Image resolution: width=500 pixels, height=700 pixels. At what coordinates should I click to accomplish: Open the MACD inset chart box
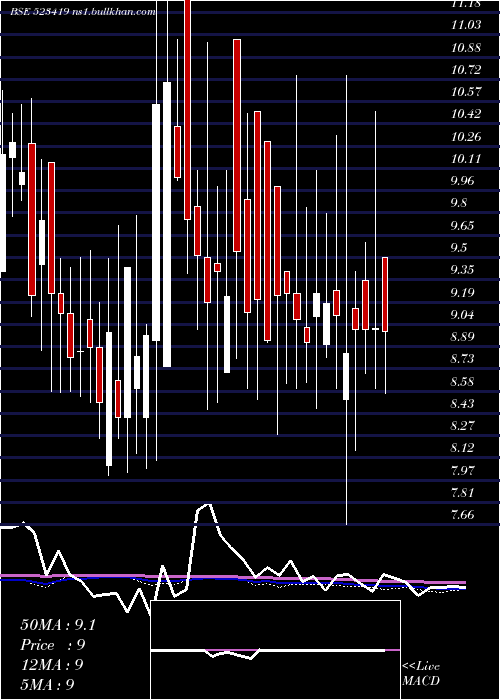pos(275,650)
